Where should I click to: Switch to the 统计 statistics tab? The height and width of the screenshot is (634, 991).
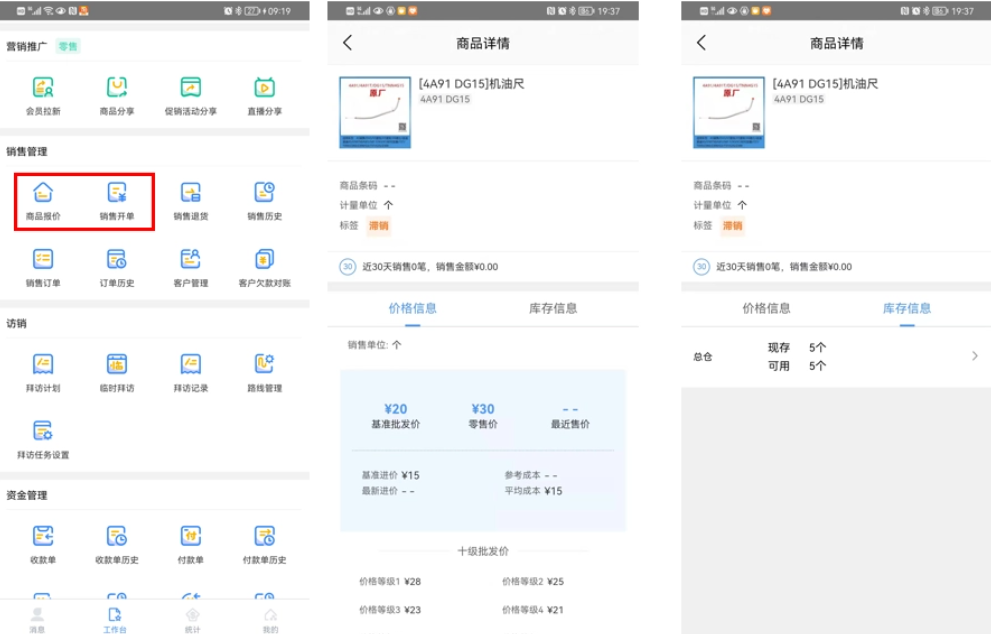[193, 619]
